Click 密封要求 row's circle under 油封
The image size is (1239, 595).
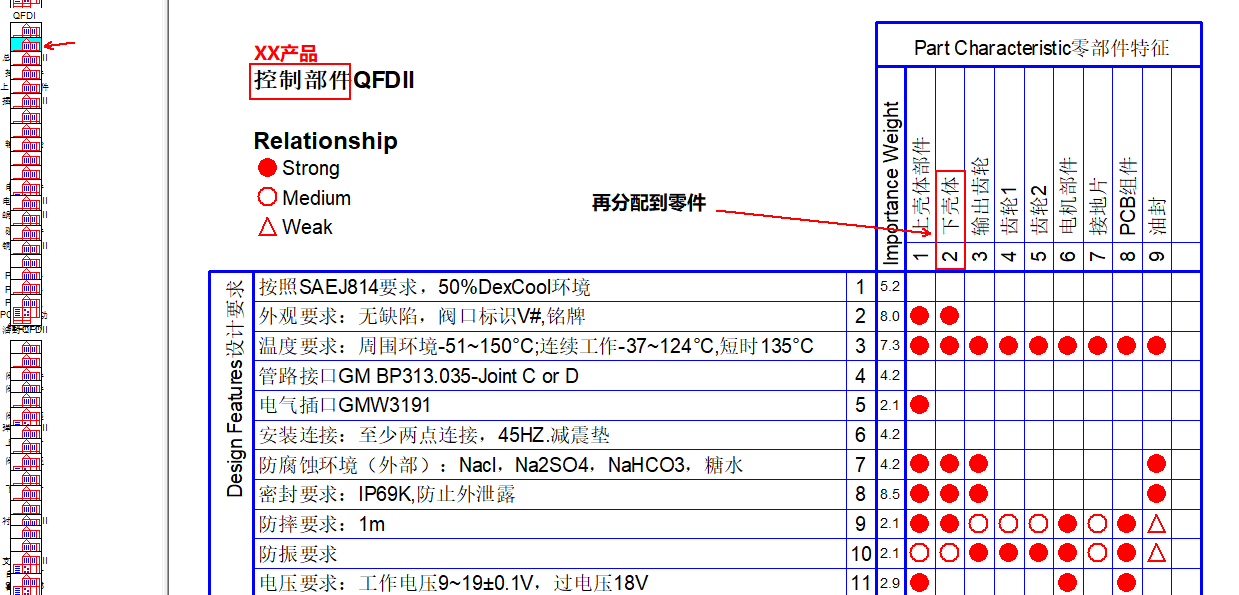coord(1157,493)
